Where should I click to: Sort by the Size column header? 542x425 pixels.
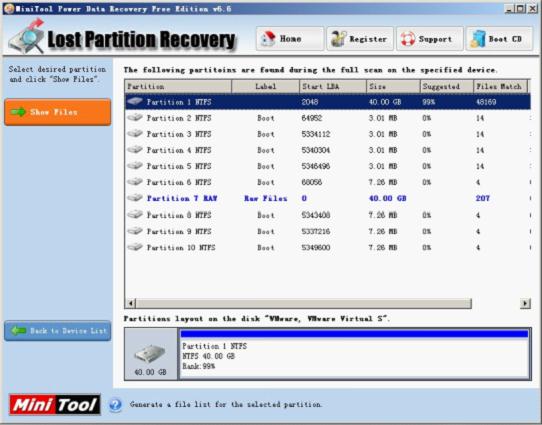point(393,86)
